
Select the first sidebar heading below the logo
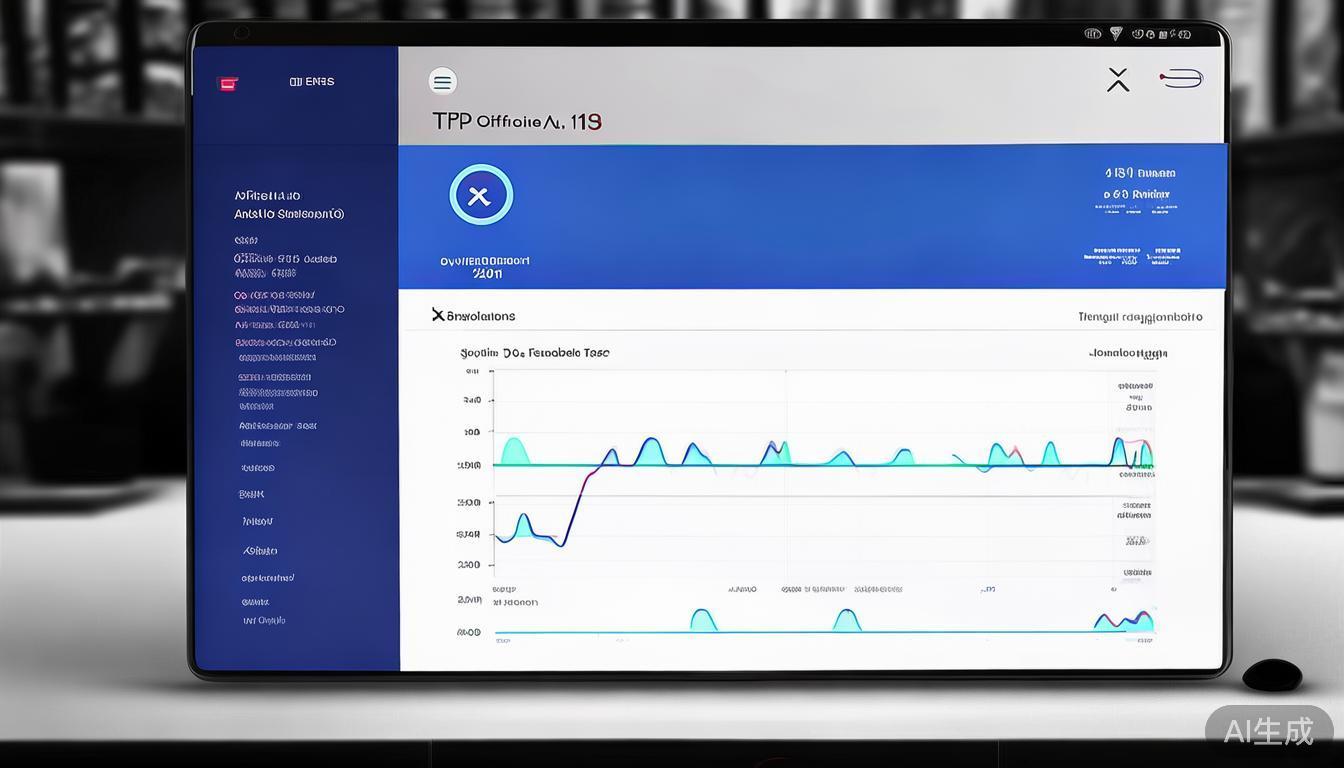(x=267, y=196)
